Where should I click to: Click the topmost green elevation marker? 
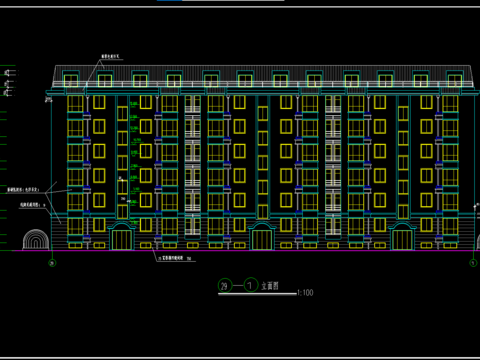pyautogui.click(x=8, y=65)
